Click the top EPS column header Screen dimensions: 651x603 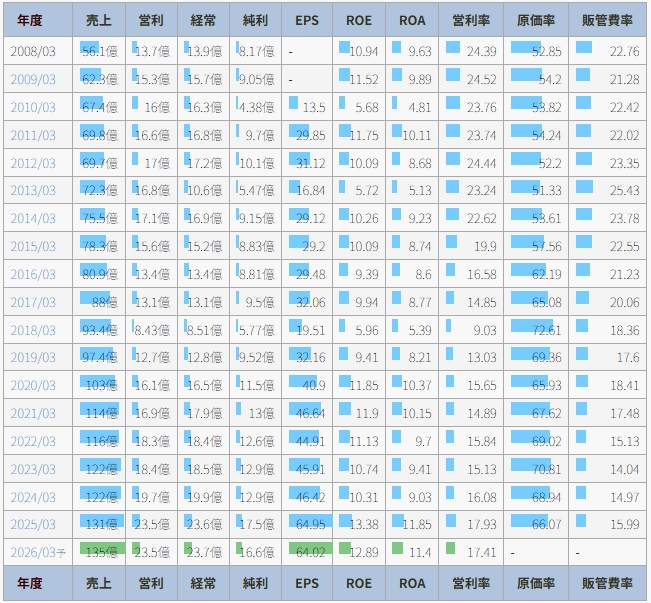pos(309,20)
